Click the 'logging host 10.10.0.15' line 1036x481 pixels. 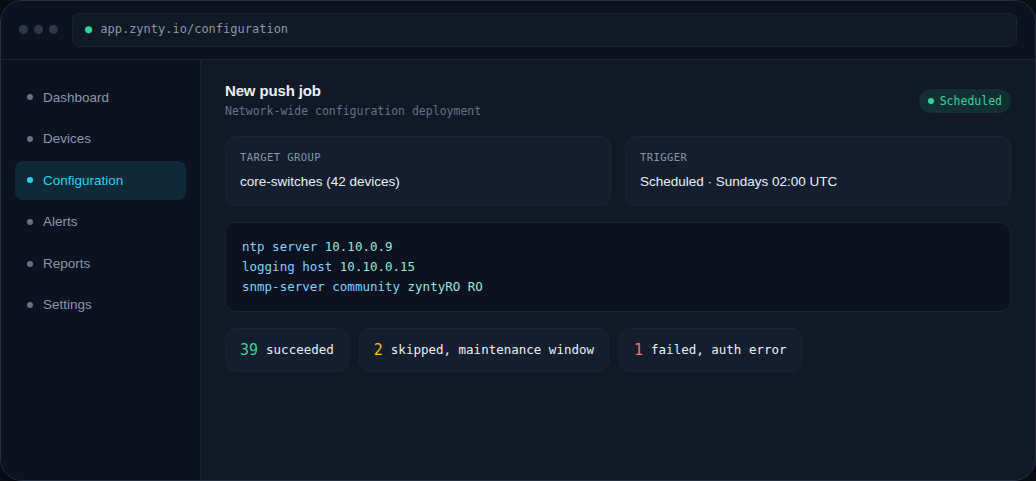click(328, 267)
